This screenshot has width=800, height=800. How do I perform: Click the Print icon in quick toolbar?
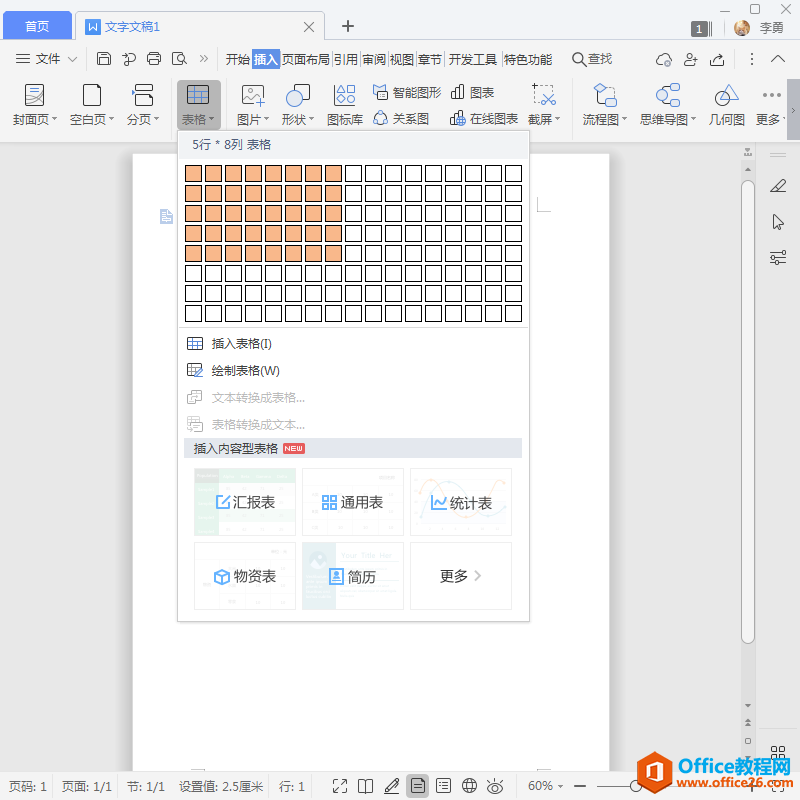click(154, 59)
